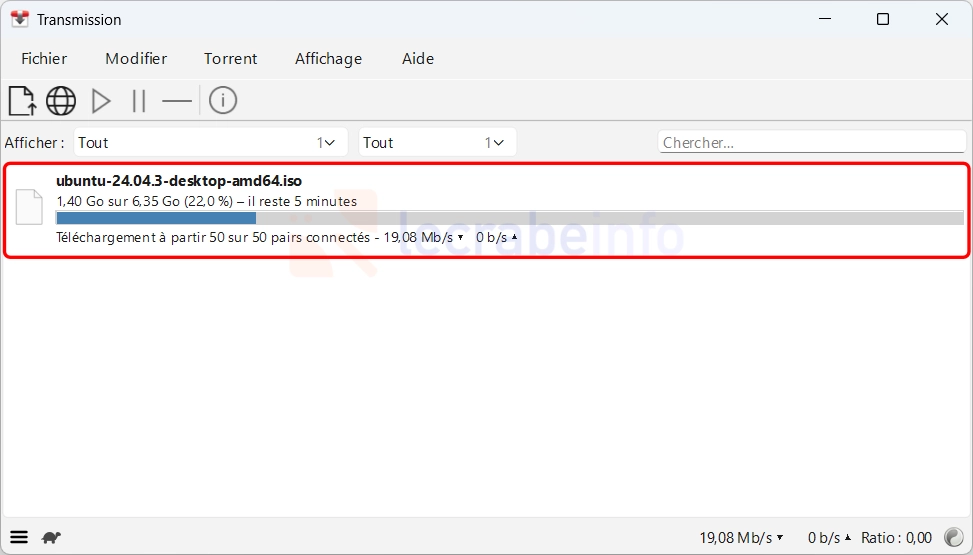Open the hamburger options menu icon
The image size is (973, 555).
click(x=19, y=537)
